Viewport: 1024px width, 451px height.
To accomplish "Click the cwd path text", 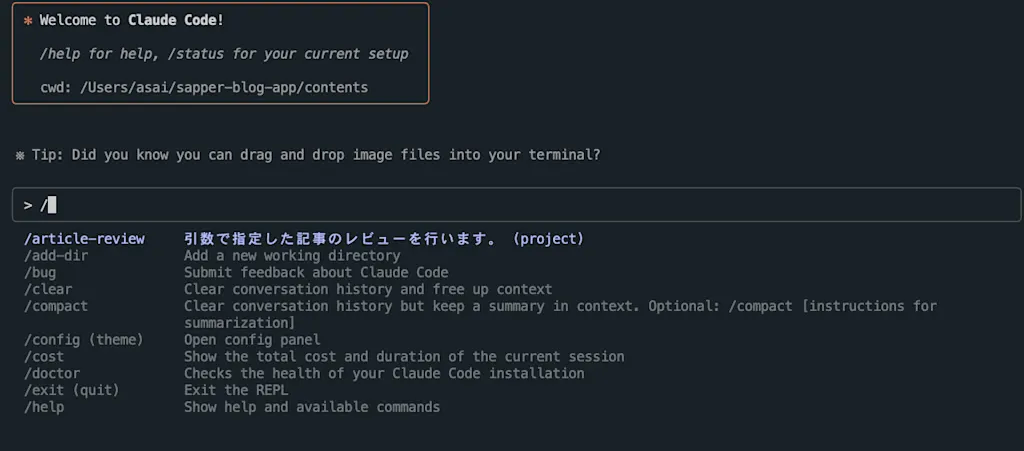I will point(224,87).
